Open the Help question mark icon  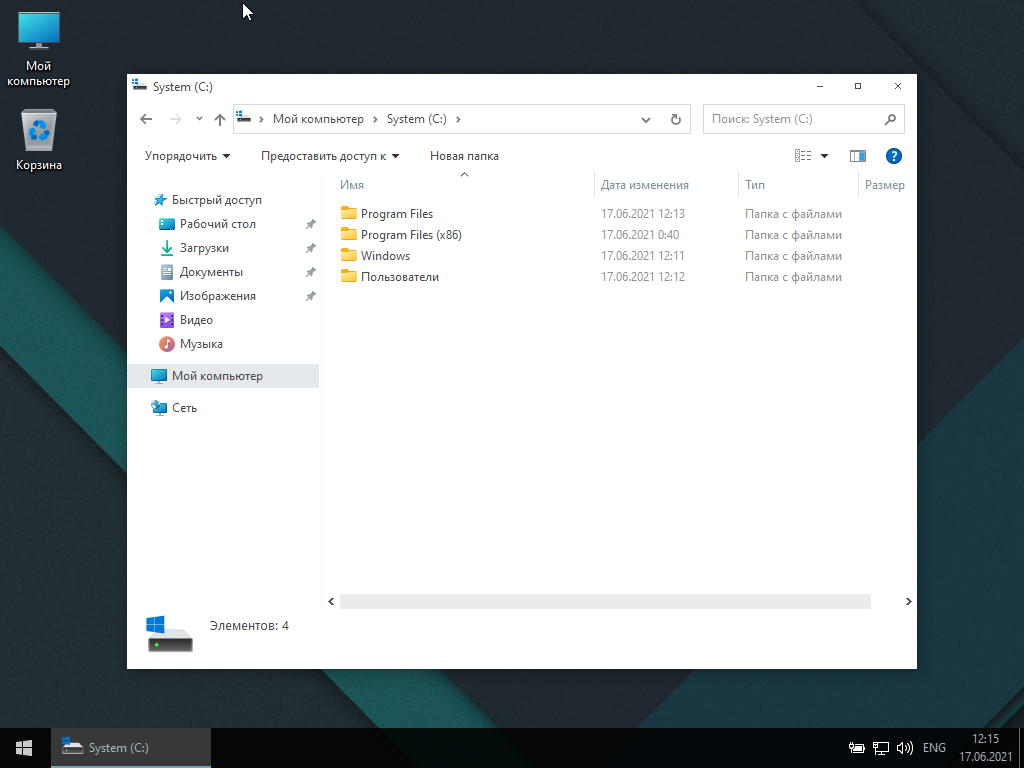click(x=894, y=156)
